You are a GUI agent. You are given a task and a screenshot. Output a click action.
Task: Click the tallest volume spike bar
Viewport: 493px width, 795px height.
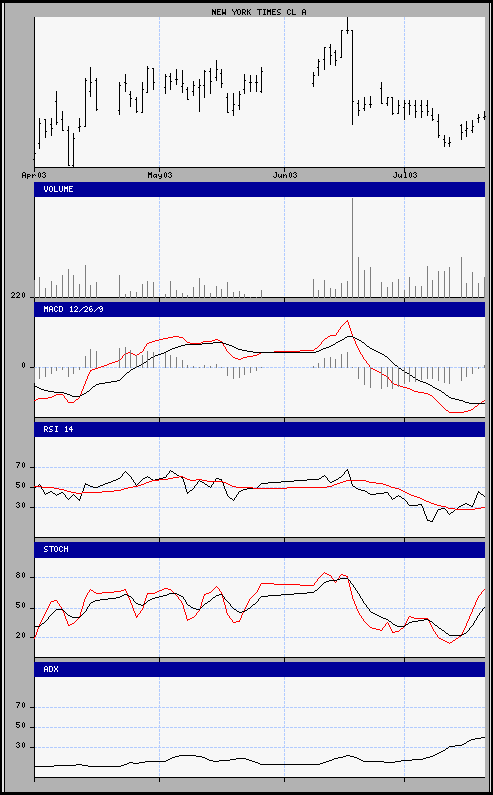click(353, 247)
